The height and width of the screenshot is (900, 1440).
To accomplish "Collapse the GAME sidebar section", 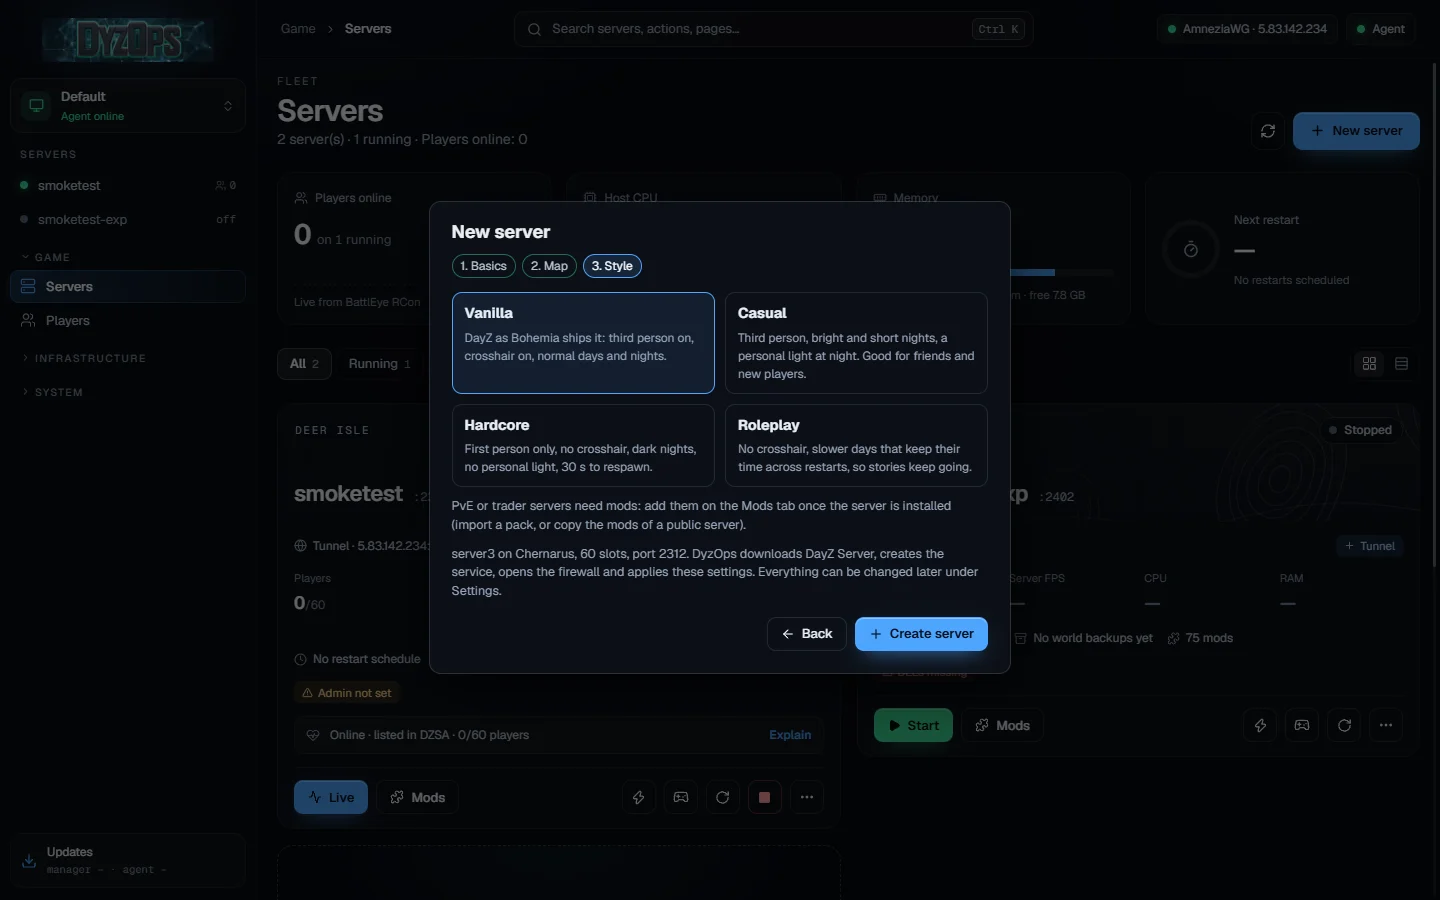I will pyautogui.click(x=47, y=257).
